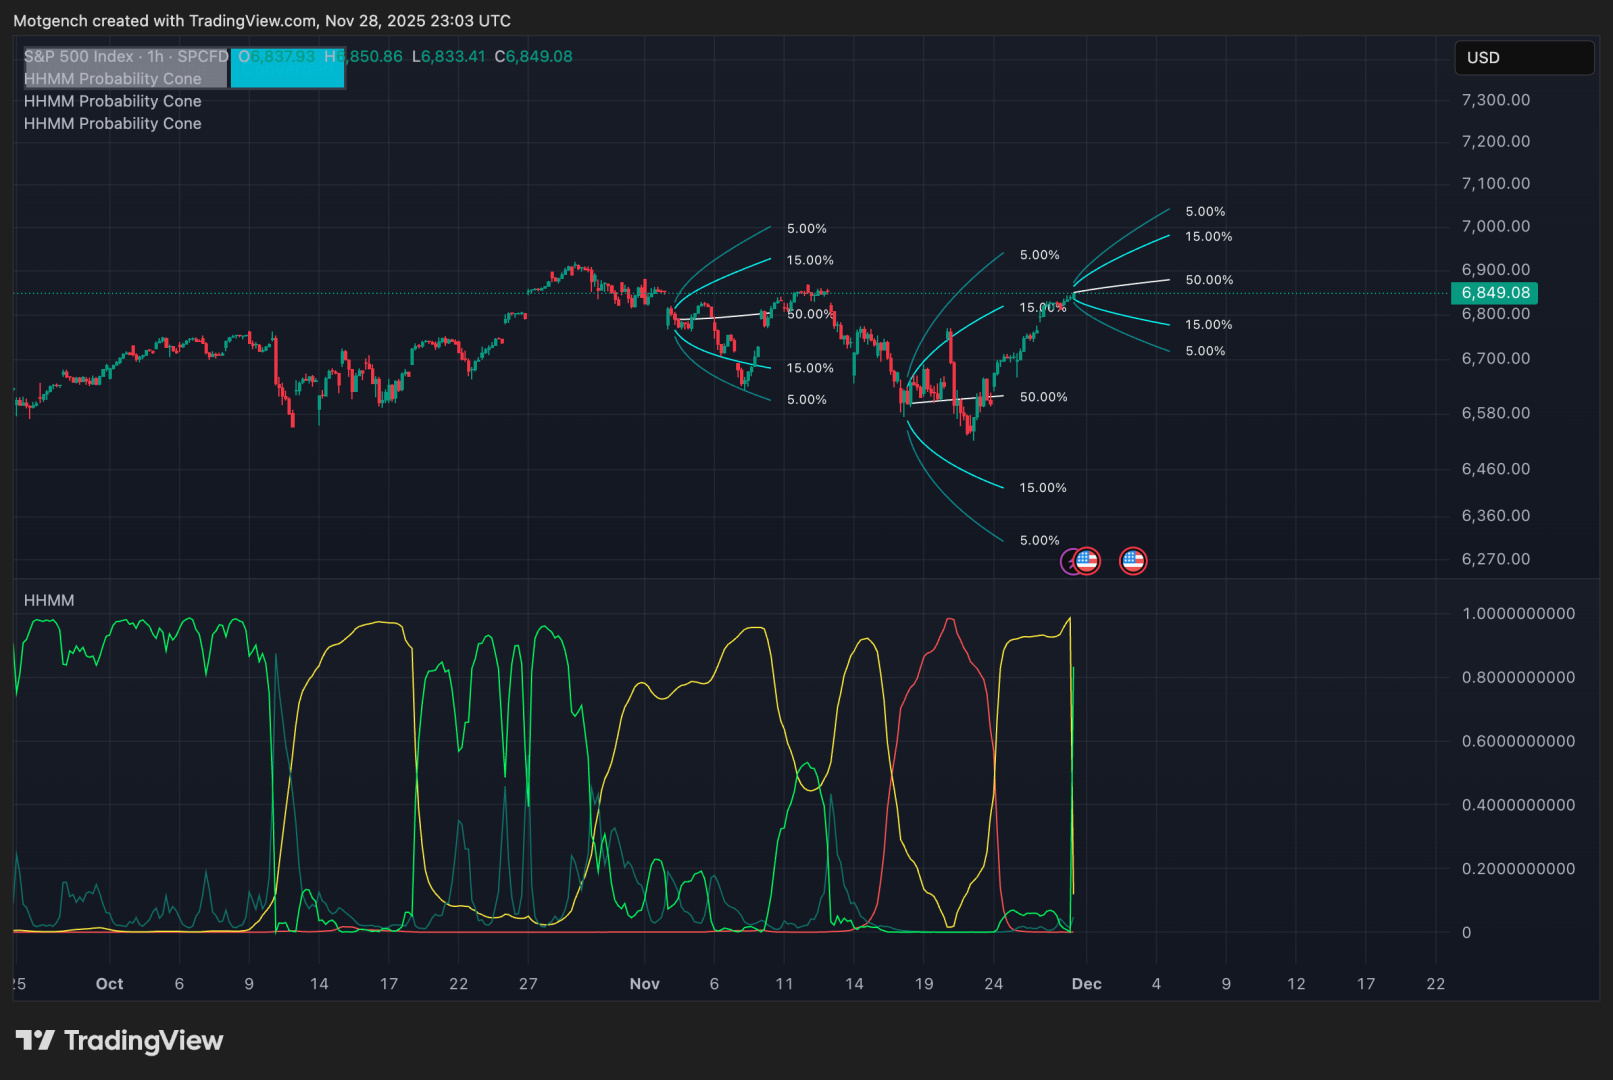Click the 7,000.00 price scale label
Screen dimensions: 1613x1080
(x=1495, y=226)
